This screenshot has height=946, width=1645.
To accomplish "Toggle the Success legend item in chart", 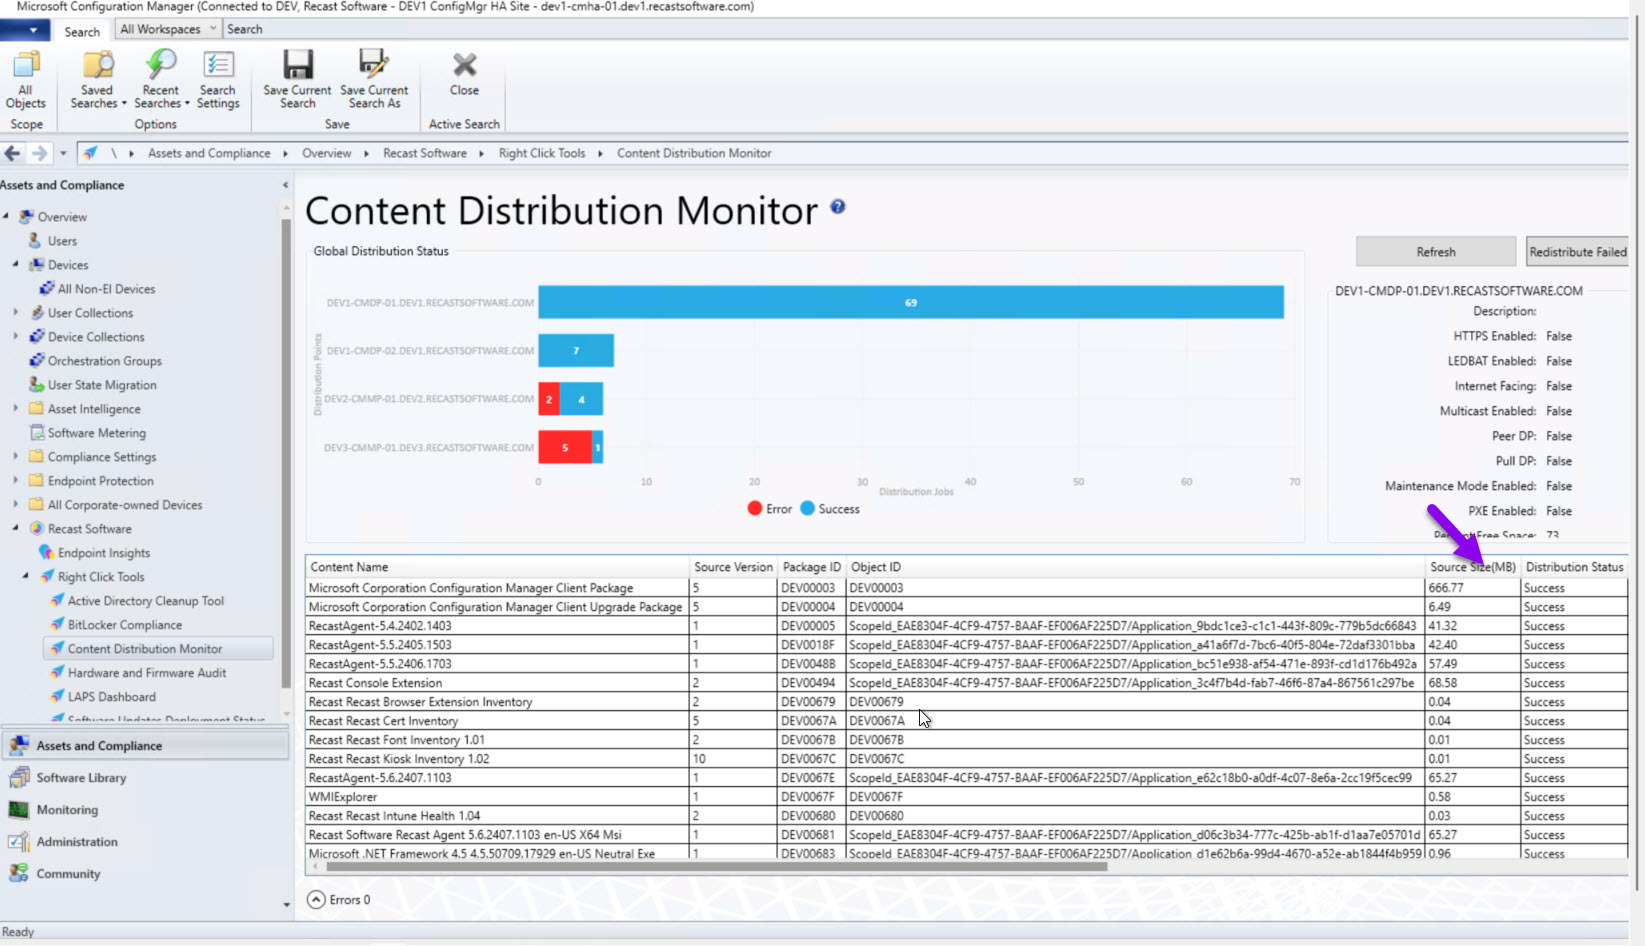I will click(x=829, y=509).
